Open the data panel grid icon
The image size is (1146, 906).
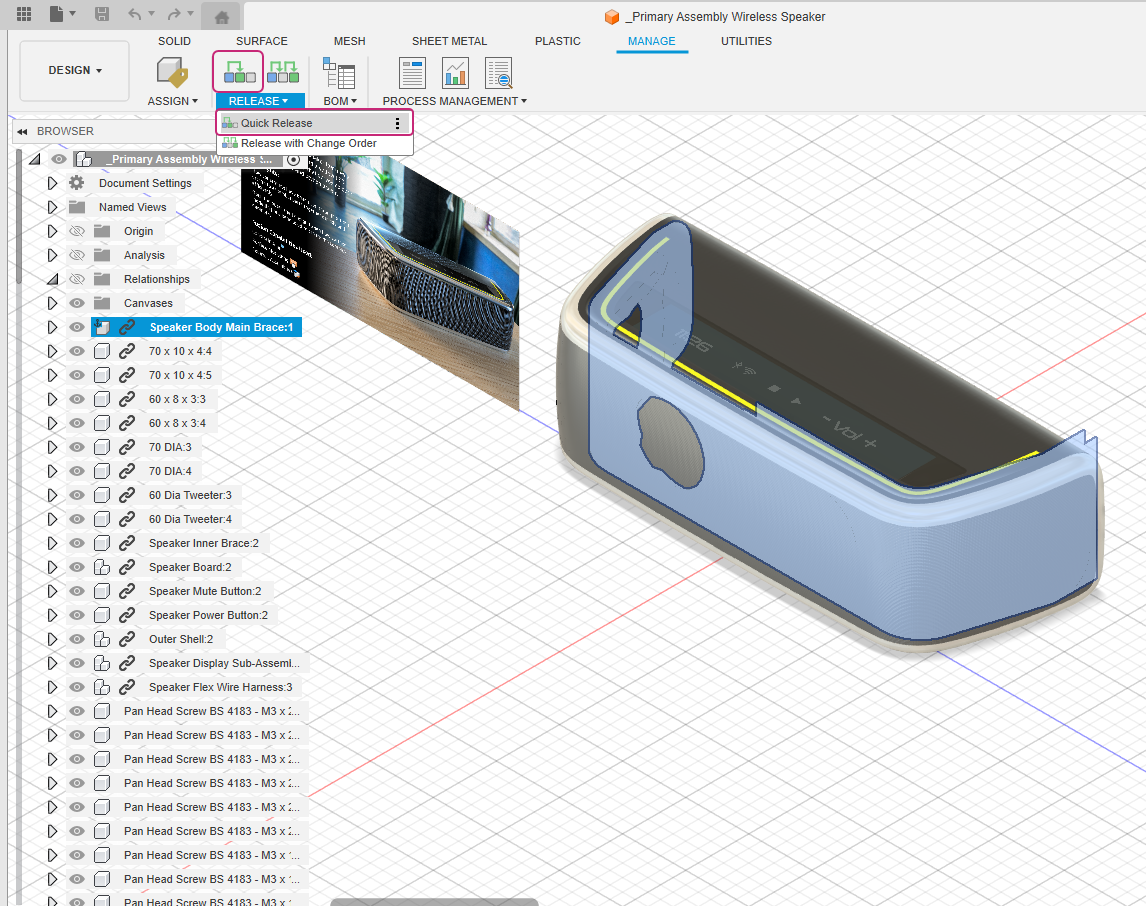[23, 13]
